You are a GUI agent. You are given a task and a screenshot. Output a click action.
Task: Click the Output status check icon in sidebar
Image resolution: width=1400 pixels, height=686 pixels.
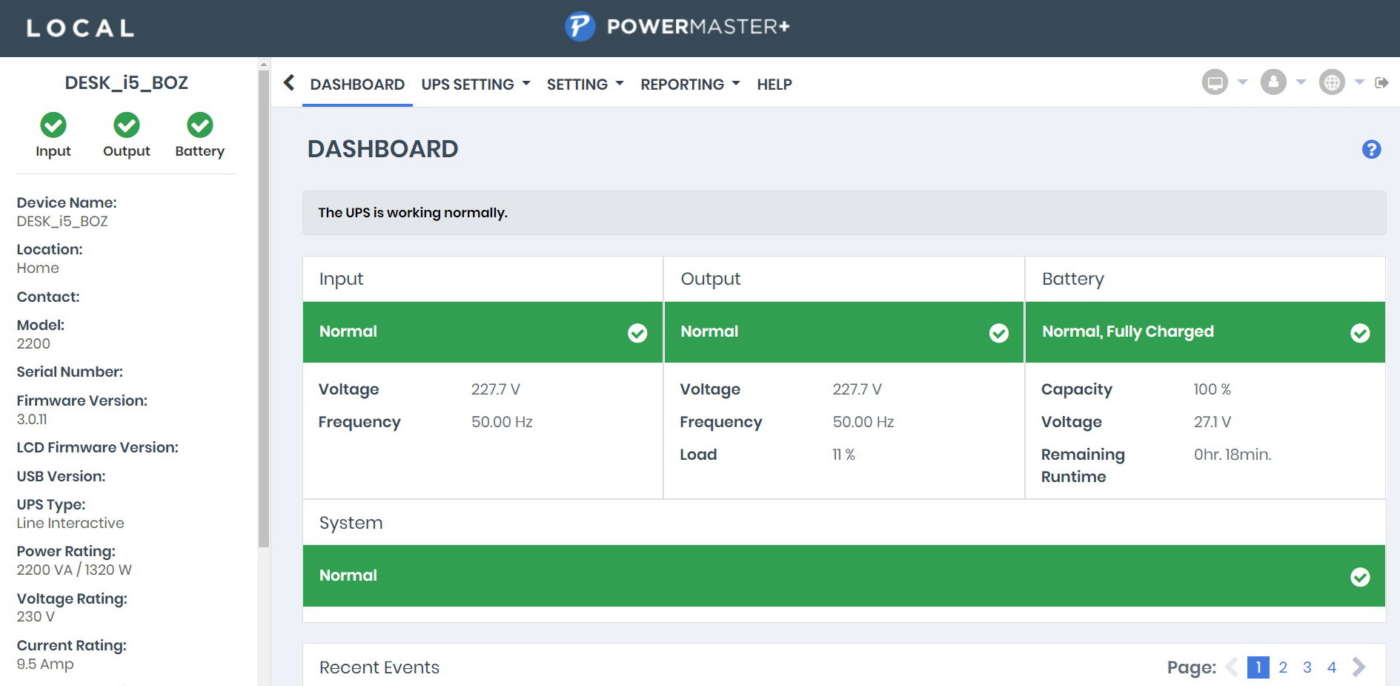pos(126,125)
